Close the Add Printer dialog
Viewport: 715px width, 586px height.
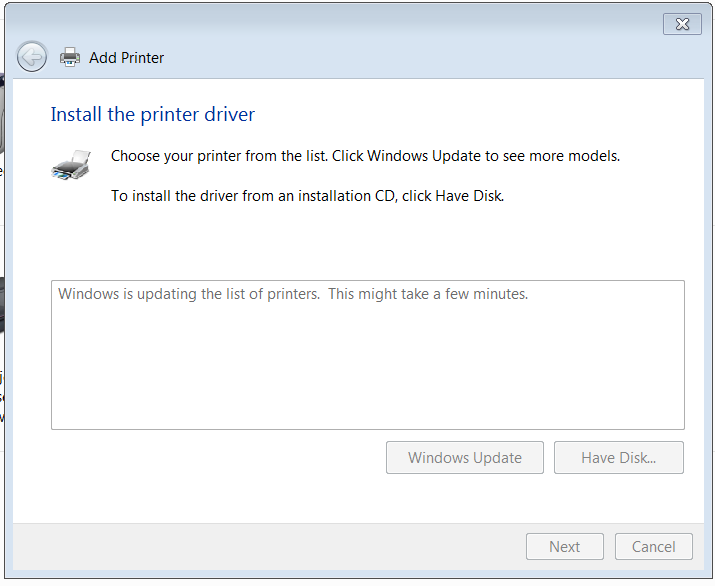682,25
